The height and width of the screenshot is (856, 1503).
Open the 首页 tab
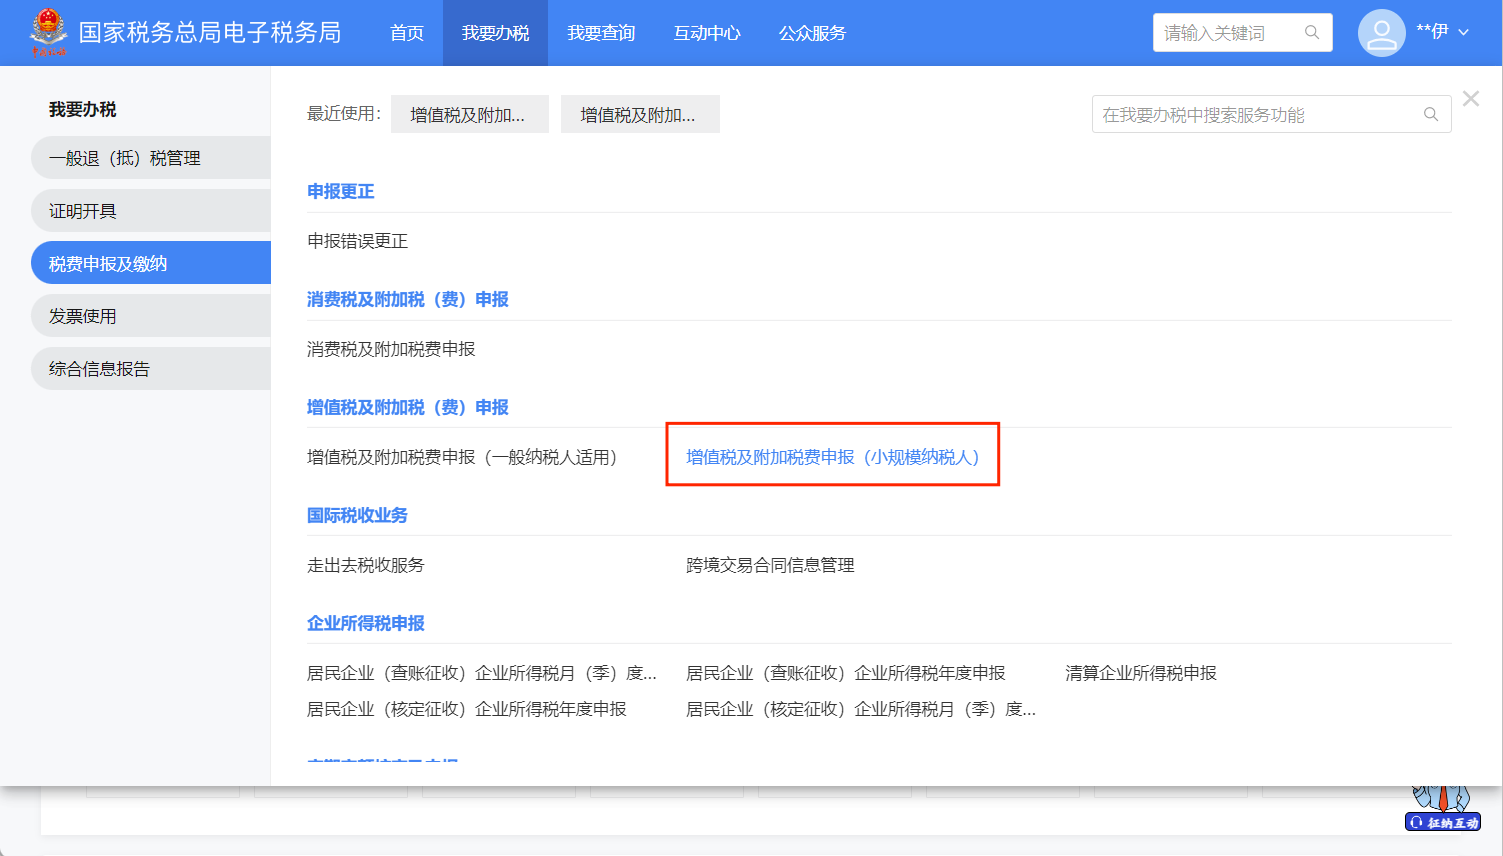click(x=406, y=33)
